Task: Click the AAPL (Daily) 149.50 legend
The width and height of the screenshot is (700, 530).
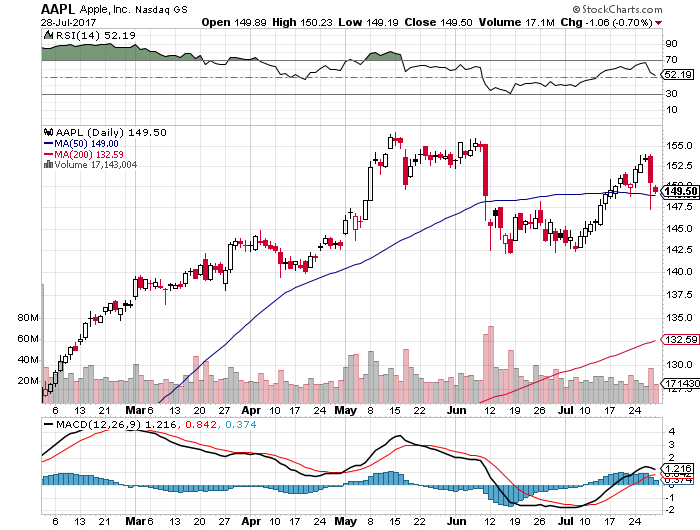Action: point(111,133)
